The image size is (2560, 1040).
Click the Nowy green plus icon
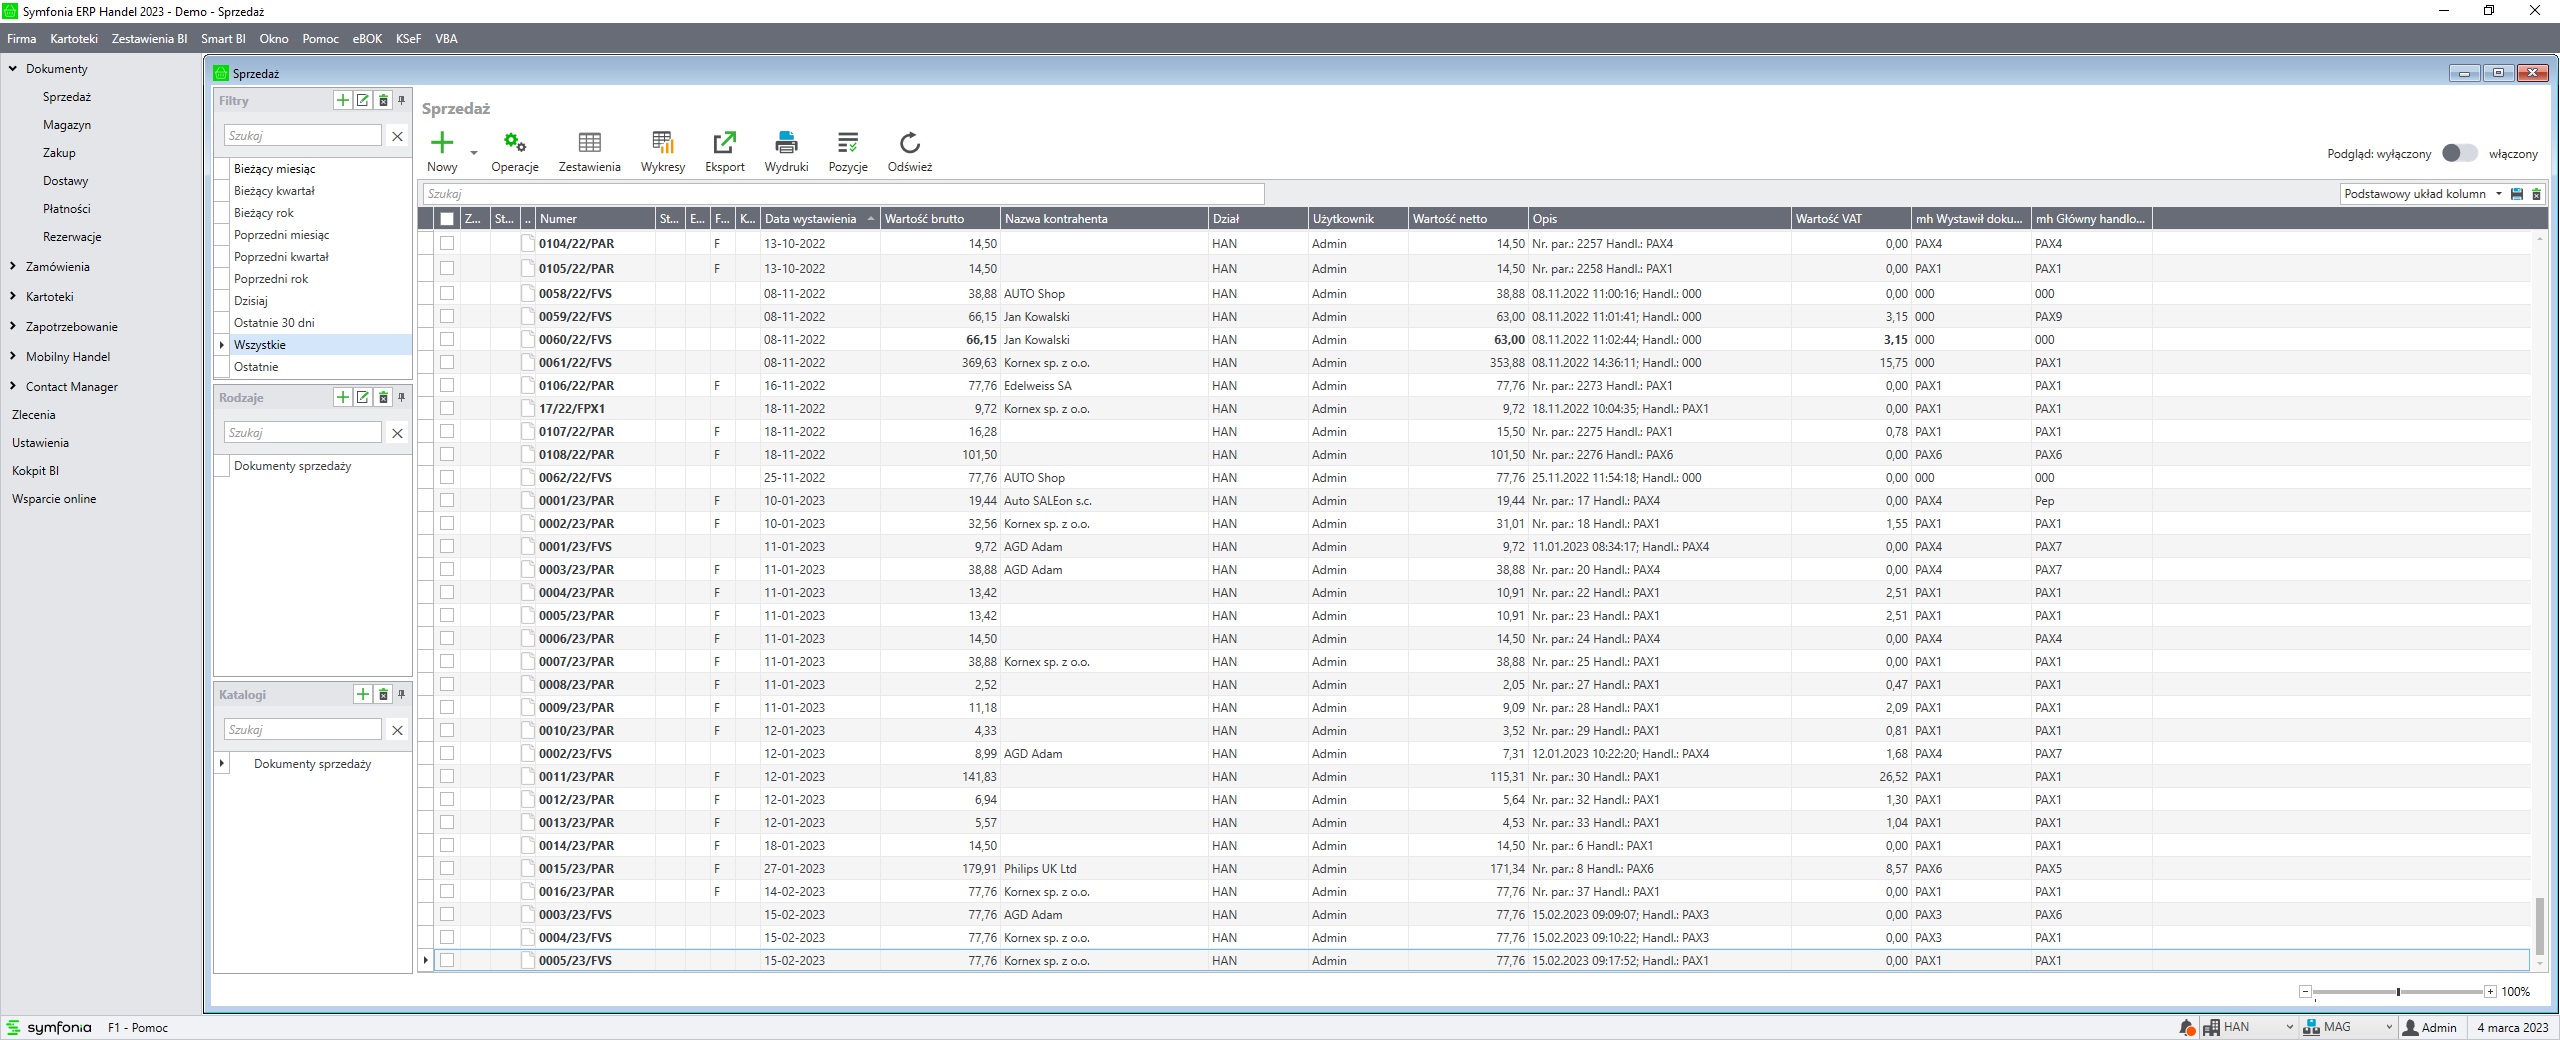pos(441,143)
